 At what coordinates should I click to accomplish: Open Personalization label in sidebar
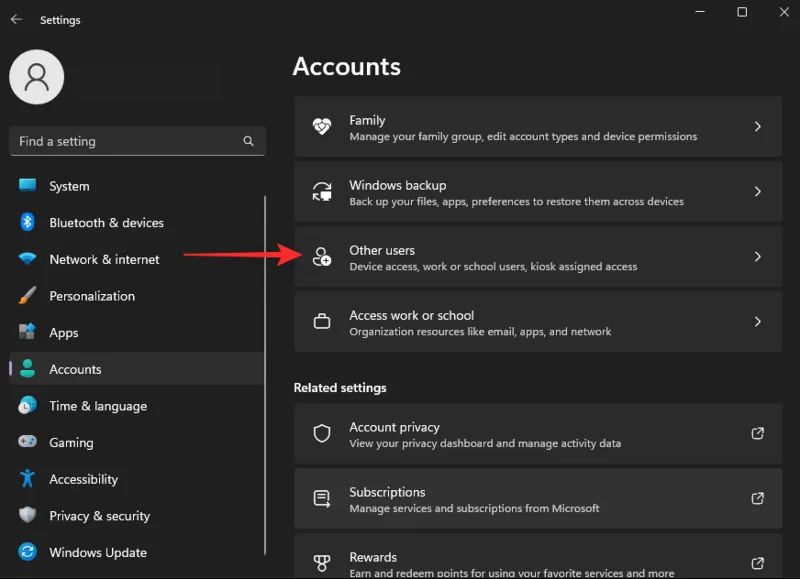click(x=92, y=296)
